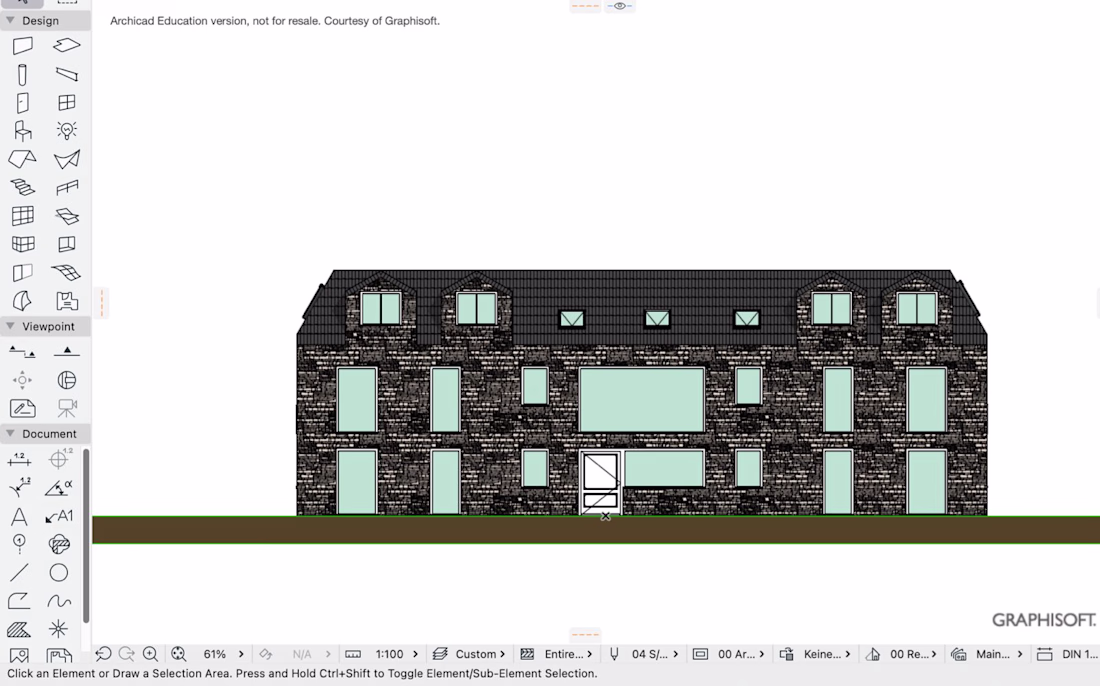Select the Column tool
Image resolution: width=1100 pixels, height=686 pixels.
click(22, 74)
